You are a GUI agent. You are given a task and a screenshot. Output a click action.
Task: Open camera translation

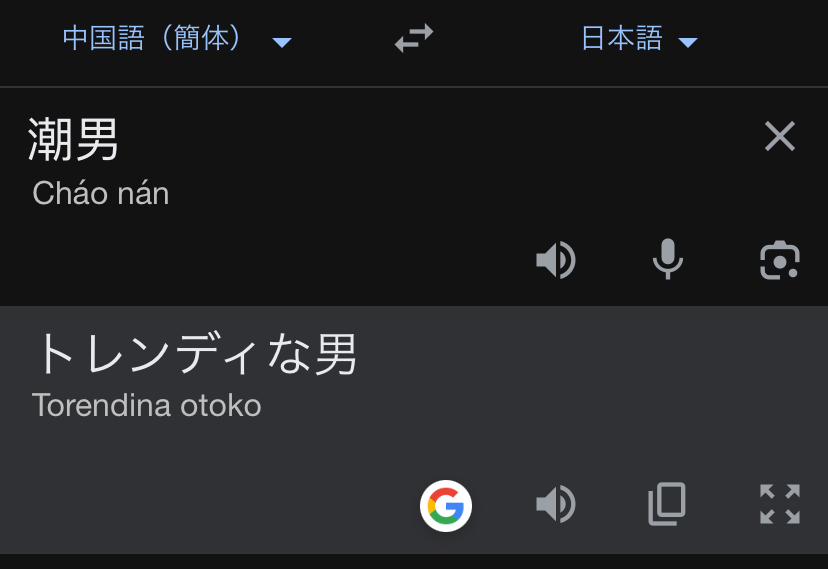tap(779, 260)
